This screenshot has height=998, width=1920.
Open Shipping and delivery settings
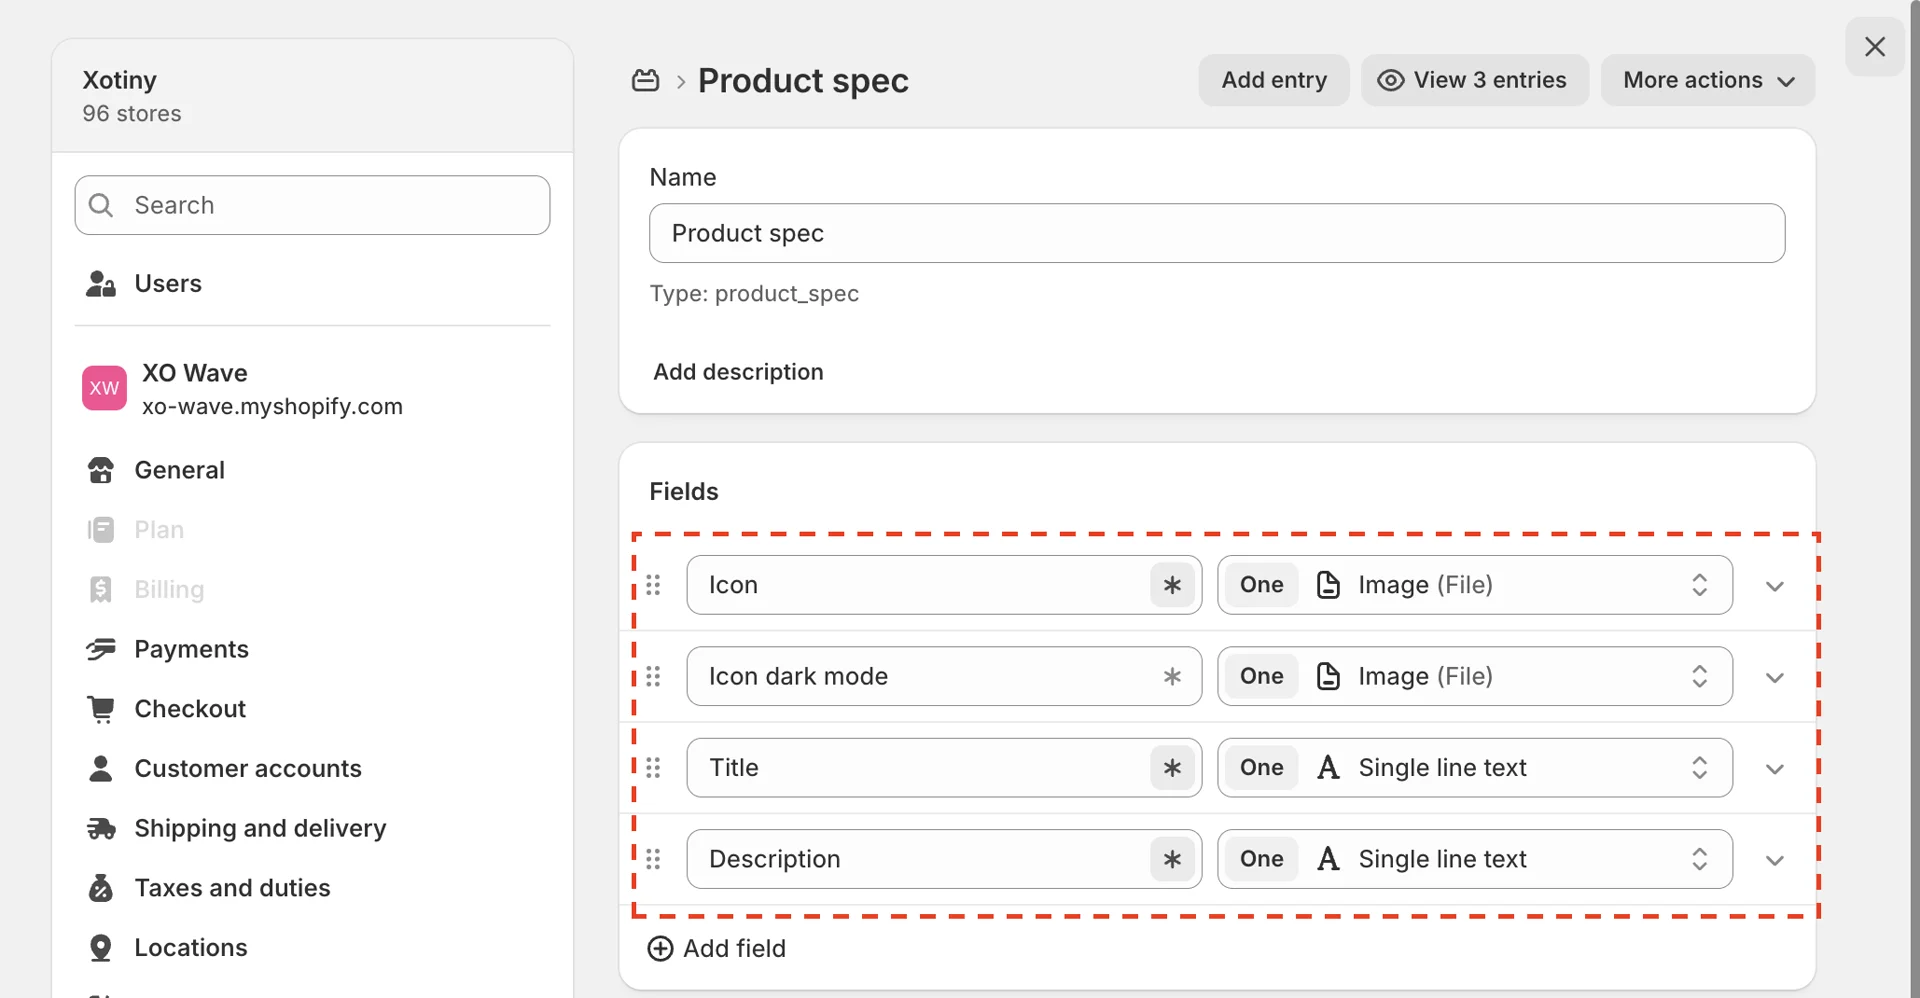pos(312,828)
